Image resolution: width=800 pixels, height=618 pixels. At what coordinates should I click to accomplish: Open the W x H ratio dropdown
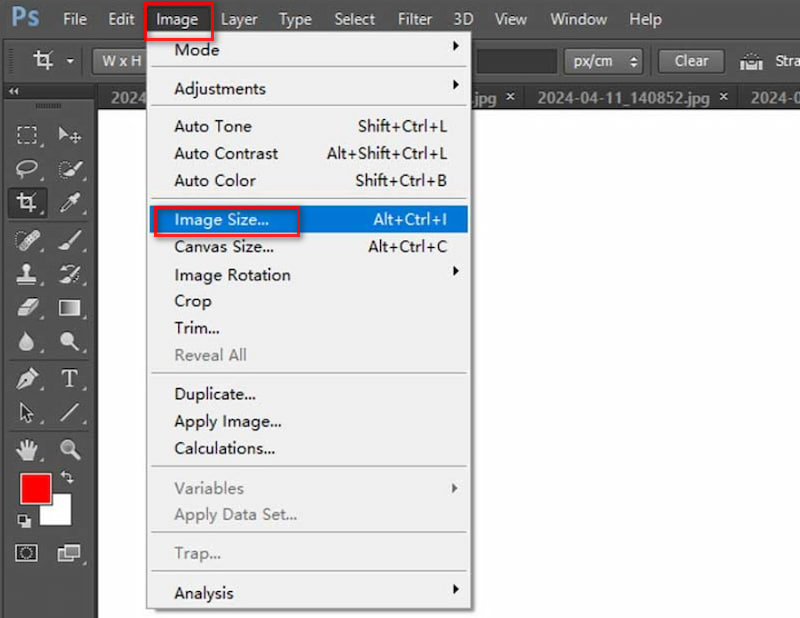pyautogui.click(x=120, y=61)
